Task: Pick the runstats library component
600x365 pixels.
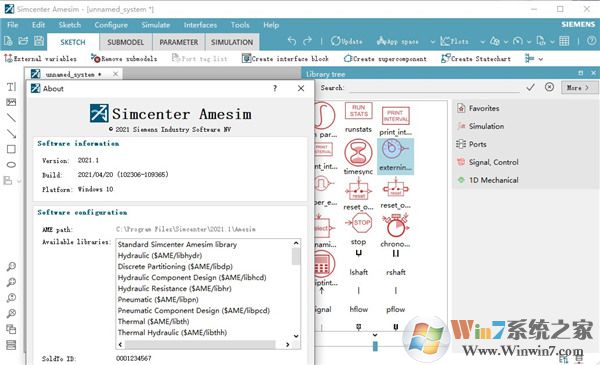Action: point(358,111)
